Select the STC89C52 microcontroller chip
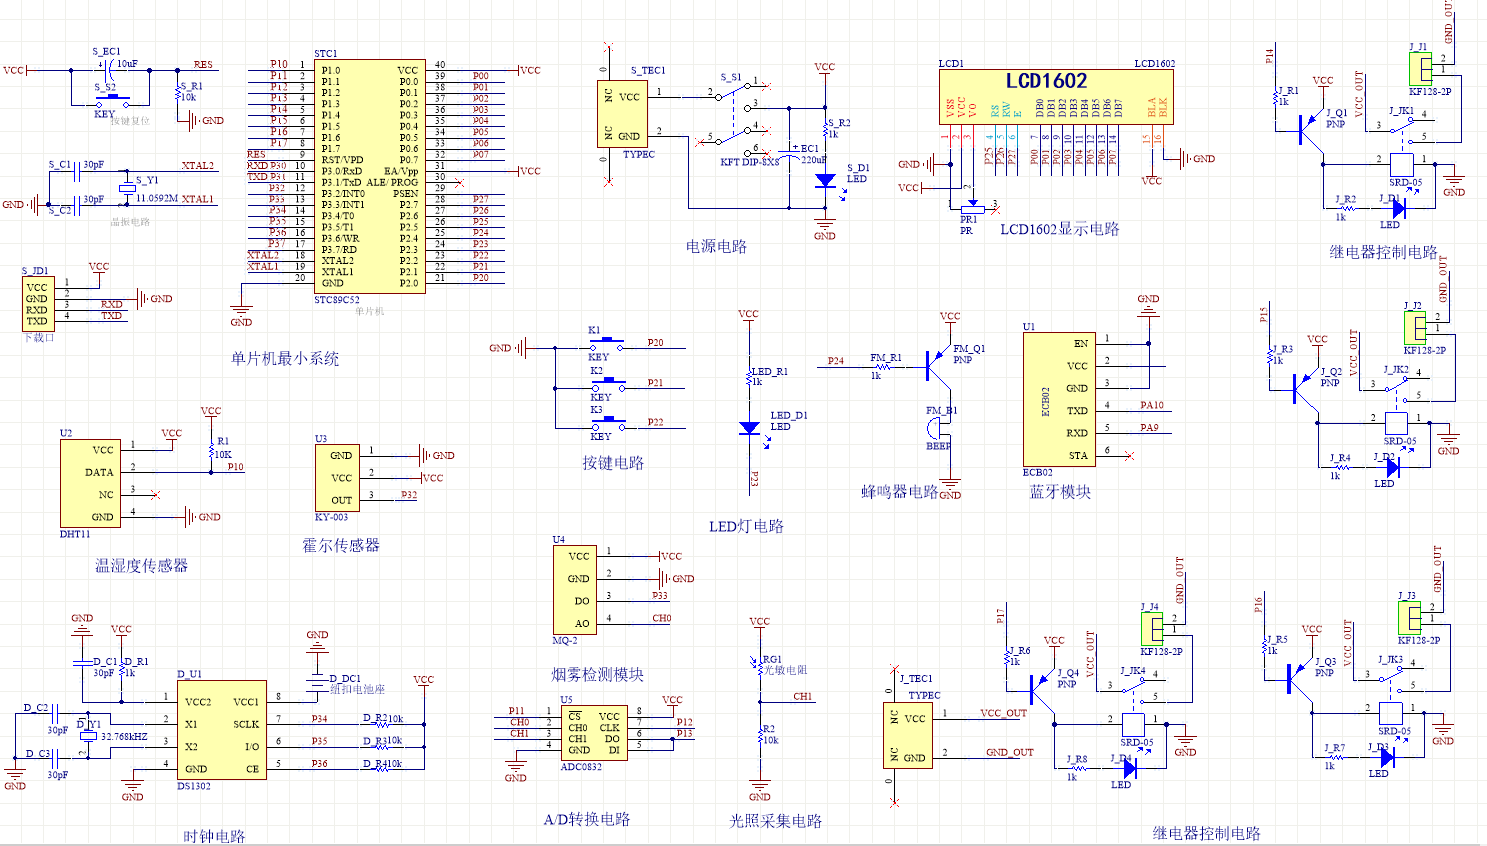Image resolution: width=1487 pixels, height=846 pixels. [x=369, y=176]
